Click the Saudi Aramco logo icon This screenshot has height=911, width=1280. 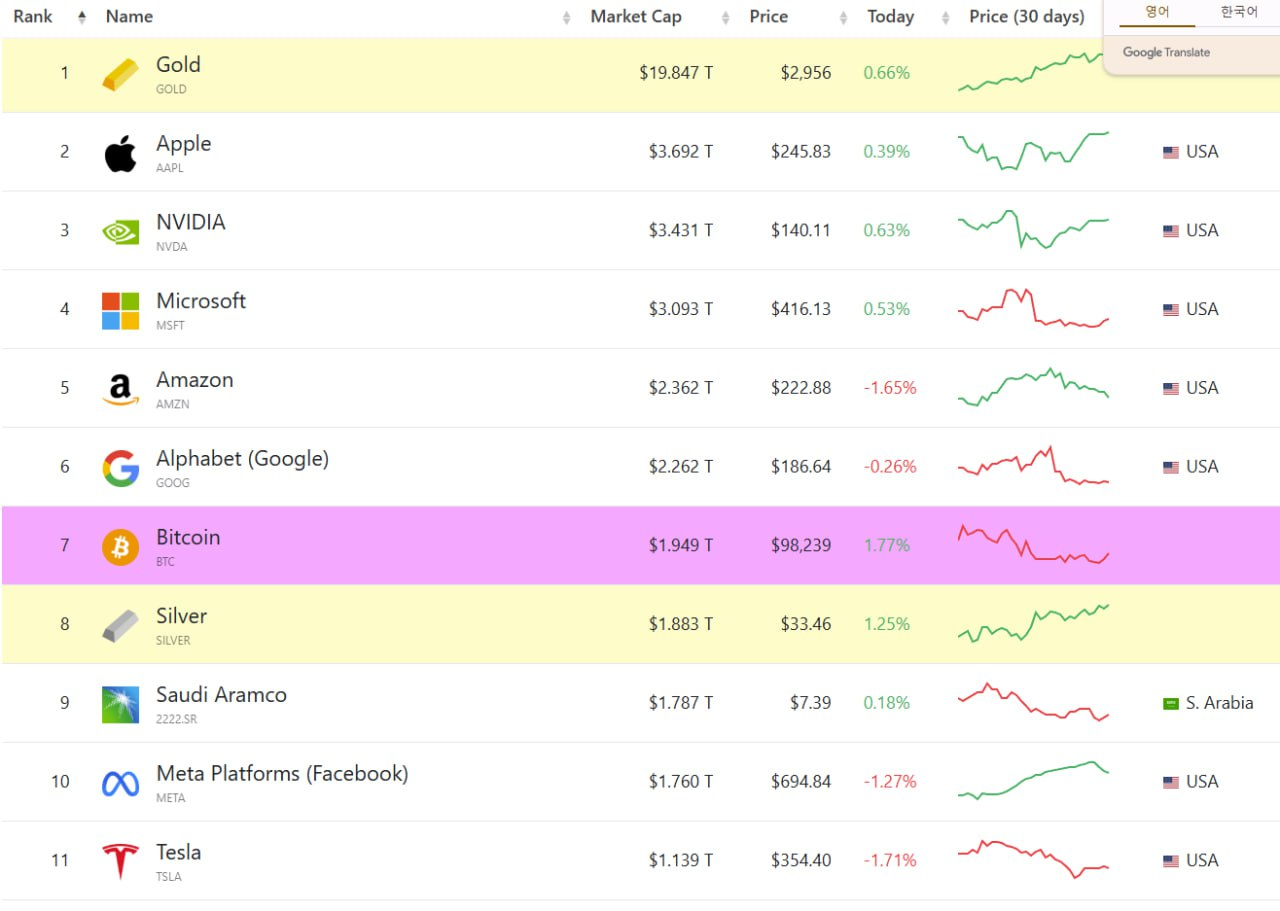(x=121, y=705)
